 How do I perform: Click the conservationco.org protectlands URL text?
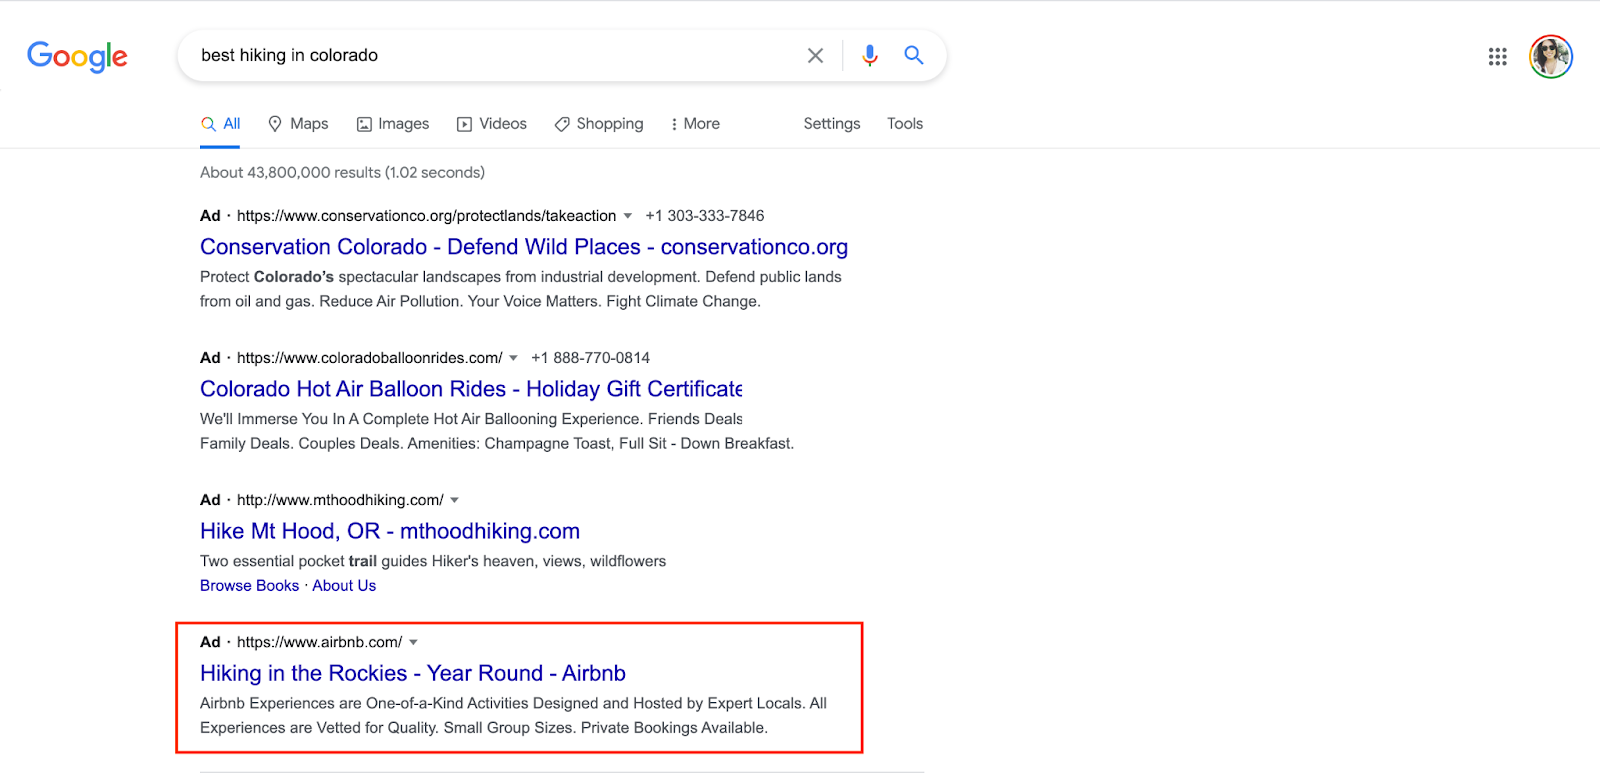pyautogui.click(x=427, y=216)
